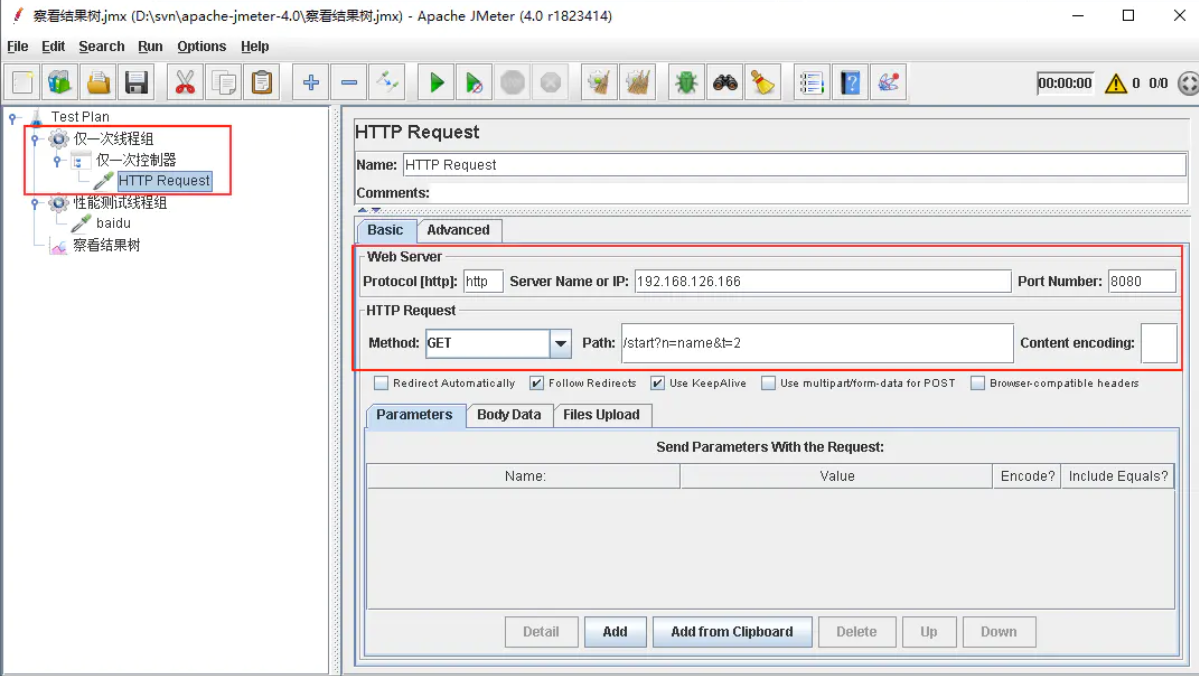Open the File menu
This screenshot has width=1199, height=676.
click(18, 47)
